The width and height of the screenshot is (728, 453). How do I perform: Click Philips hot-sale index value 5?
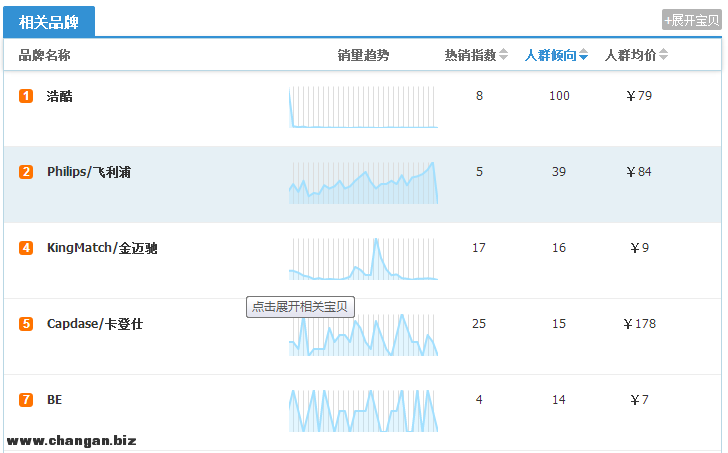click(x=479, y=172)
